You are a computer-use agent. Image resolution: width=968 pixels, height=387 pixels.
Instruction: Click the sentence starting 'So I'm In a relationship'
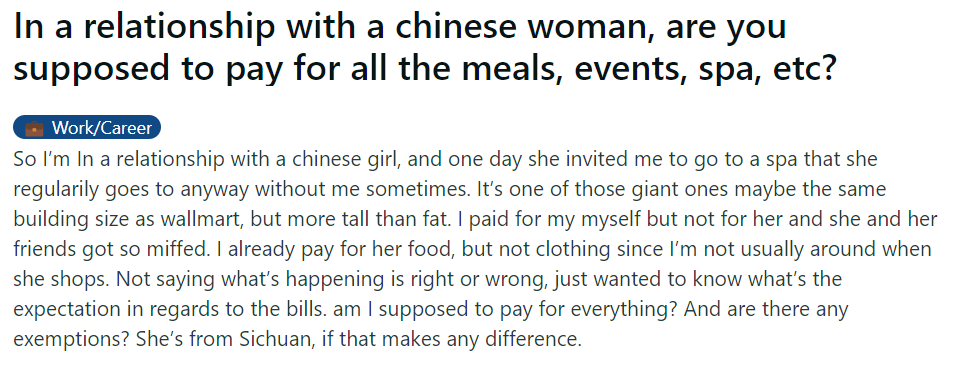pos(445,159)
